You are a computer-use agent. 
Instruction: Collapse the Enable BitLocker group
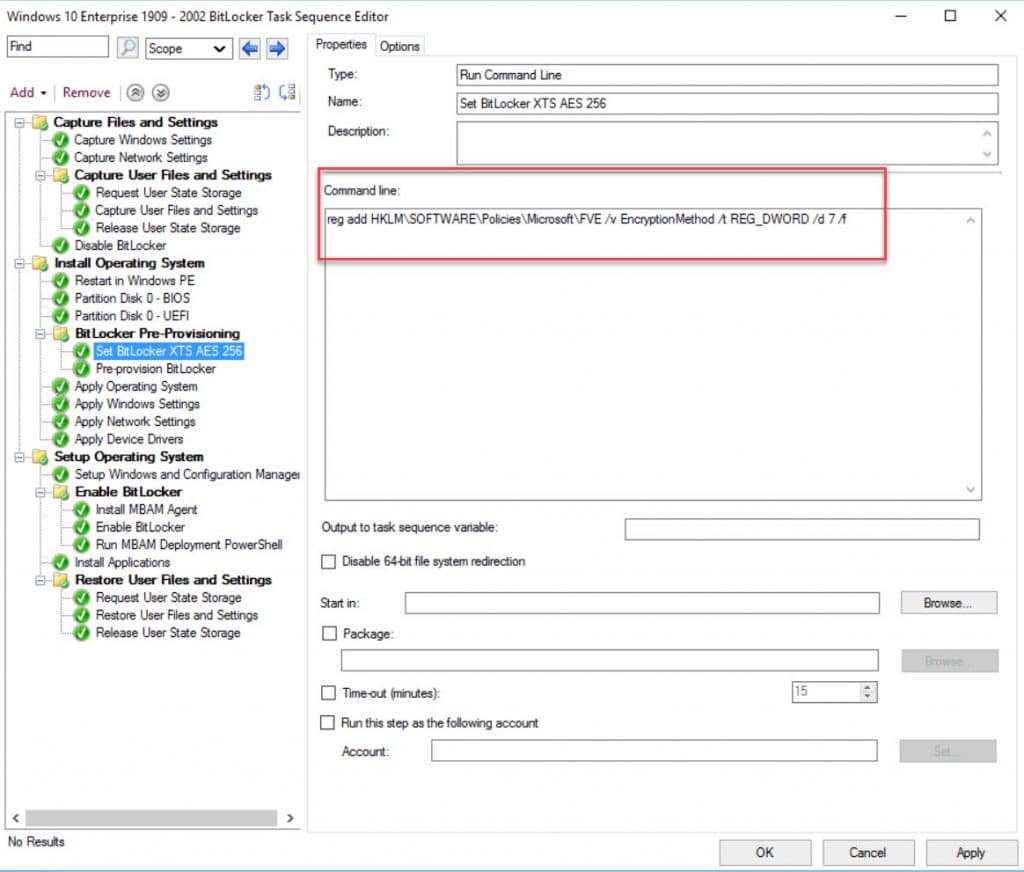(40, 493)
